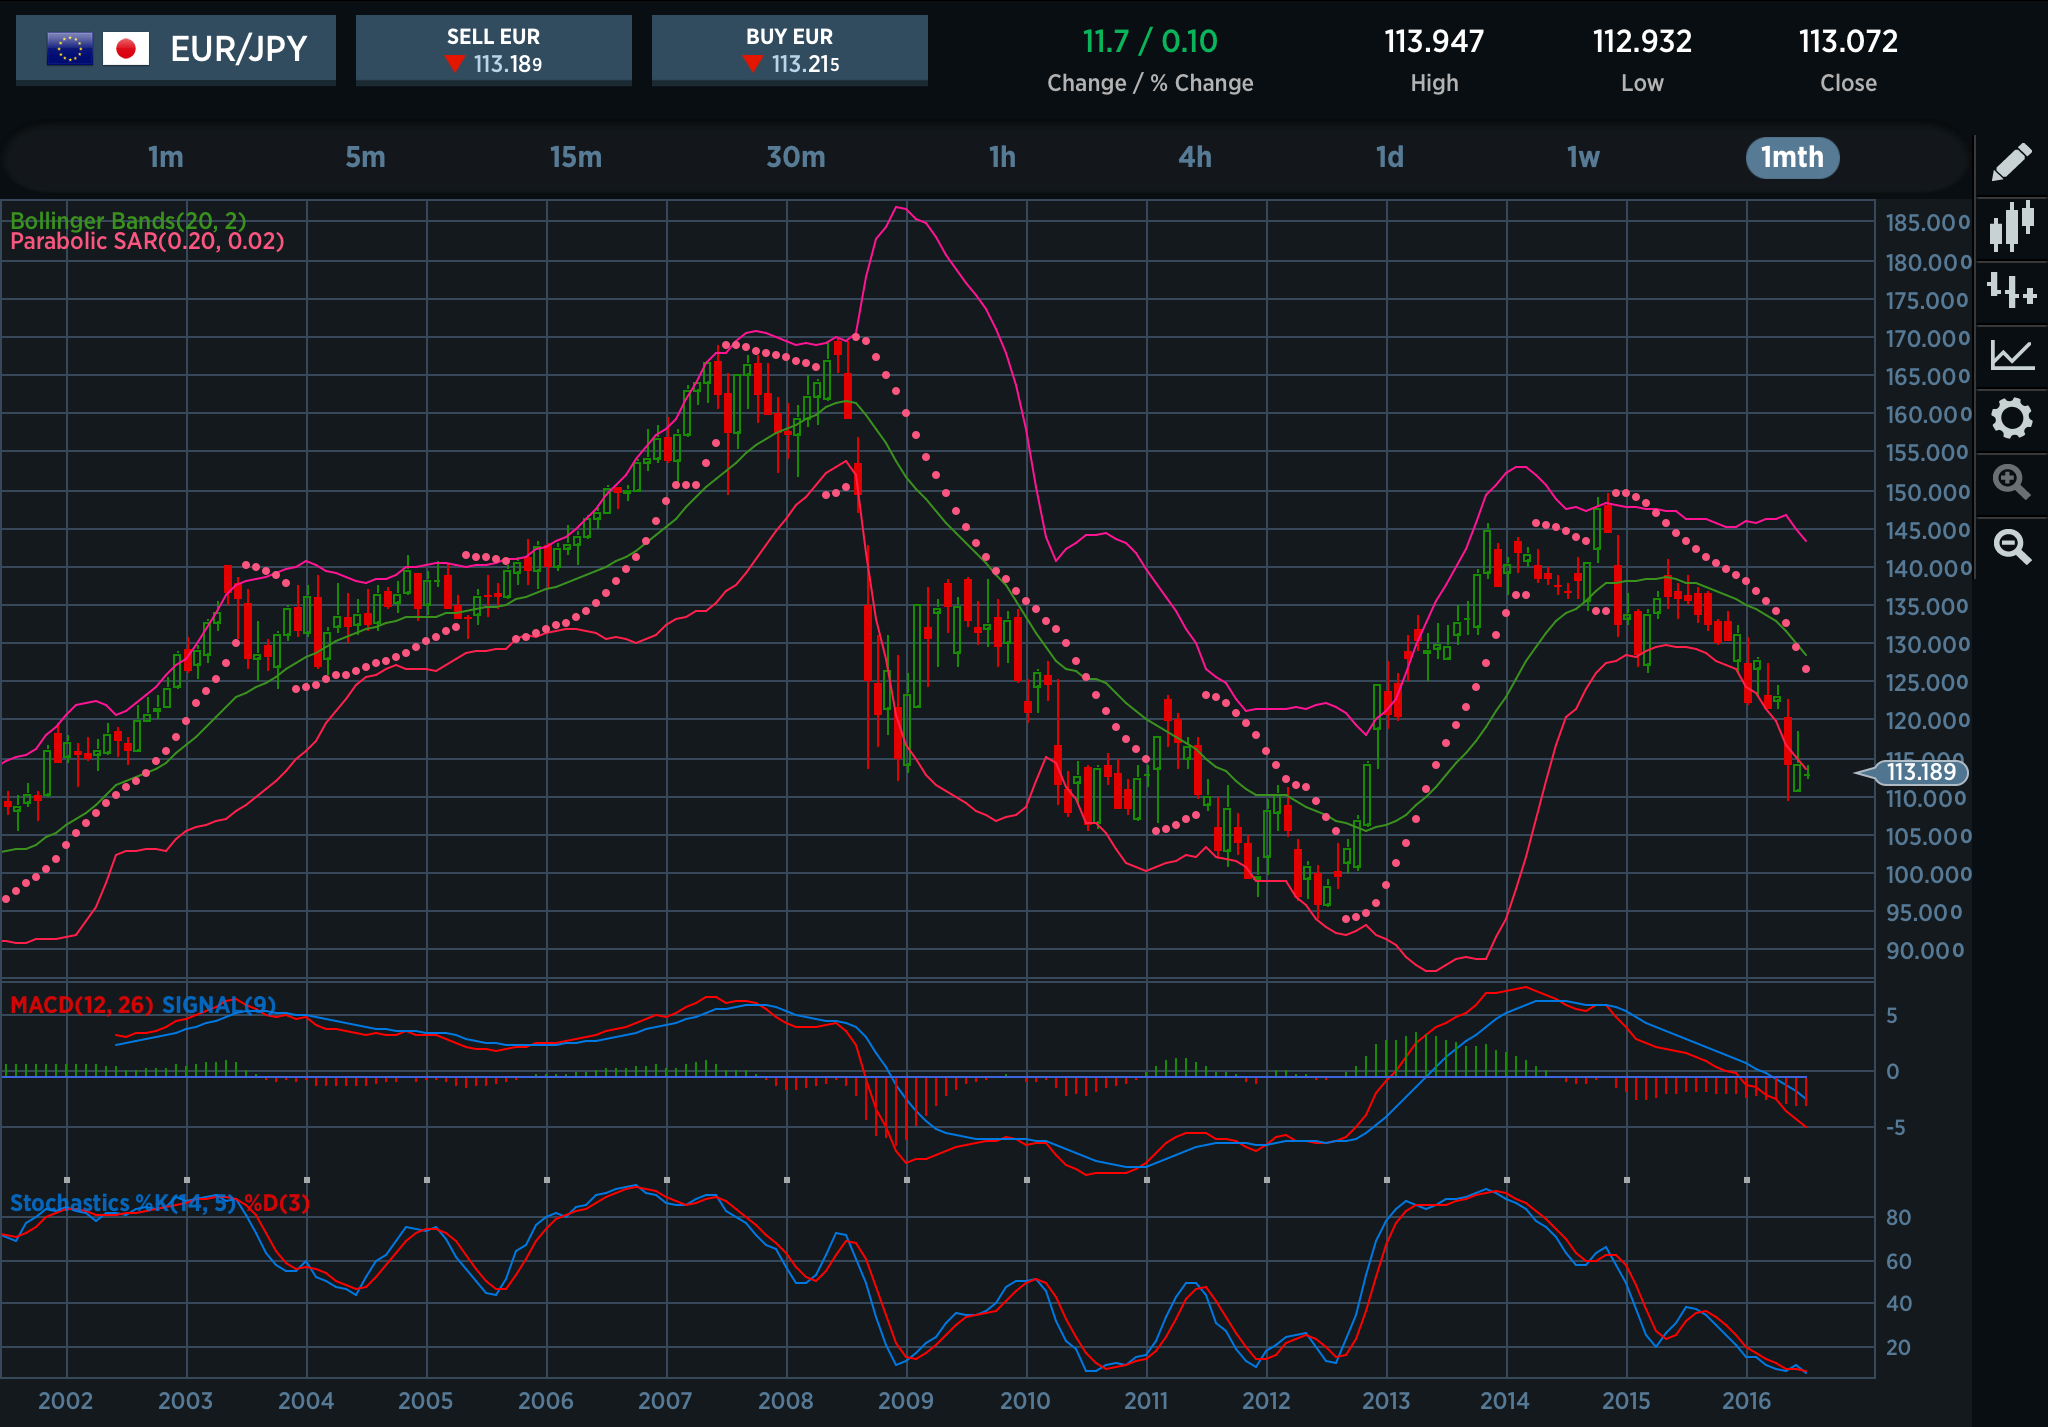Open the EUR/JPY pair selector
This screenshot has height=1427, width=2048.
click(x=176, y=49)
